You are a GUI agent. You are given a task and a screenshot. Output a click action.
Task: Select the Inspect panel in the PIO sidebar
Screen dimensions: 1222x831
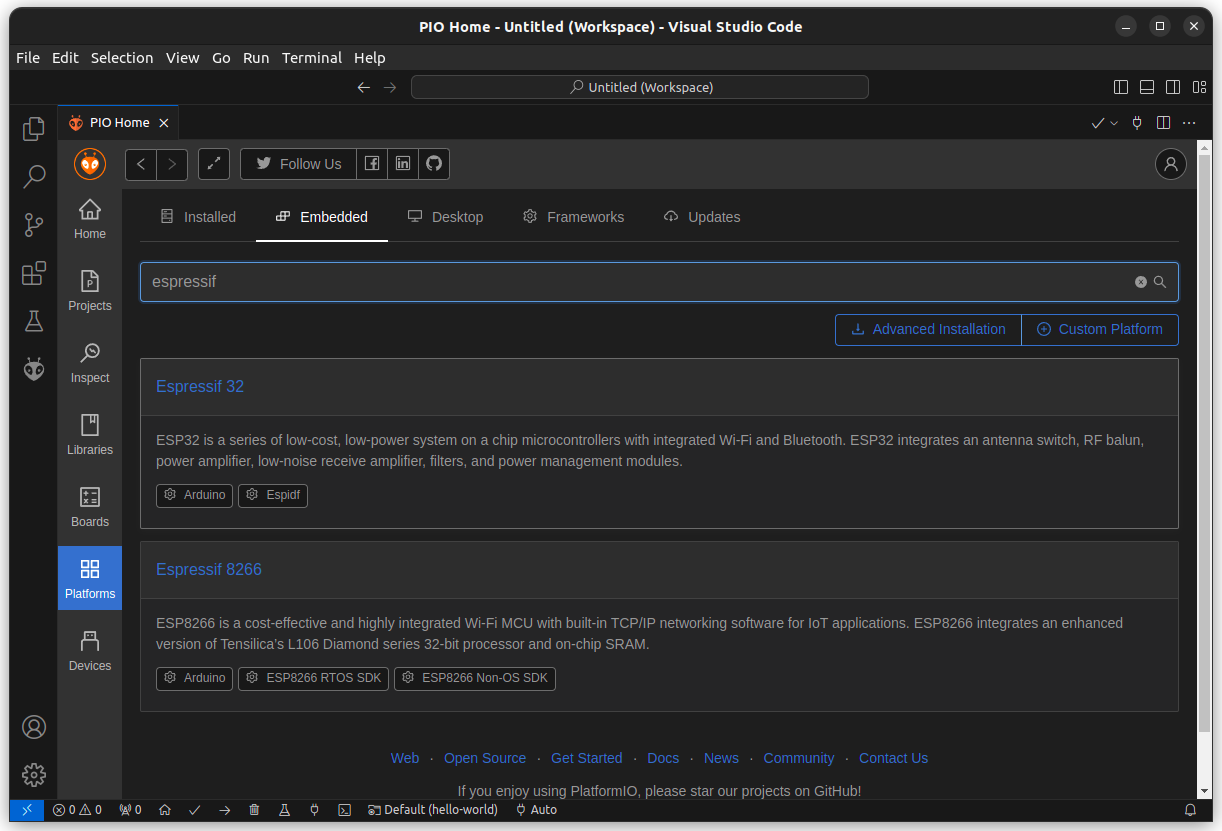pos(89,360)
